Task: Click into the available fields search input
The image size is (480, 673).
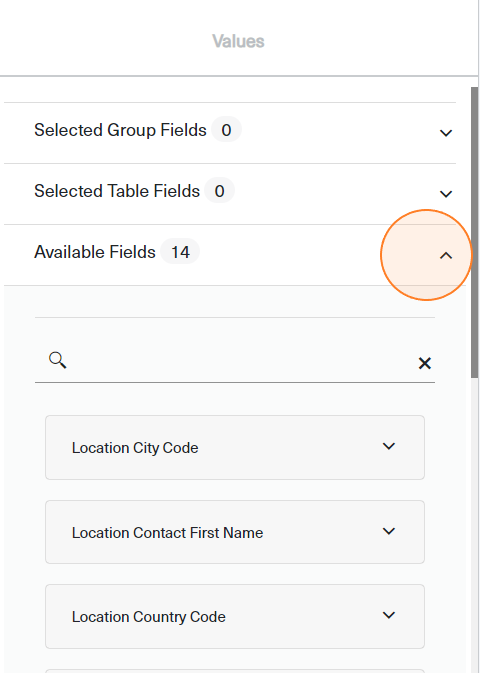Action: (240, 361)
